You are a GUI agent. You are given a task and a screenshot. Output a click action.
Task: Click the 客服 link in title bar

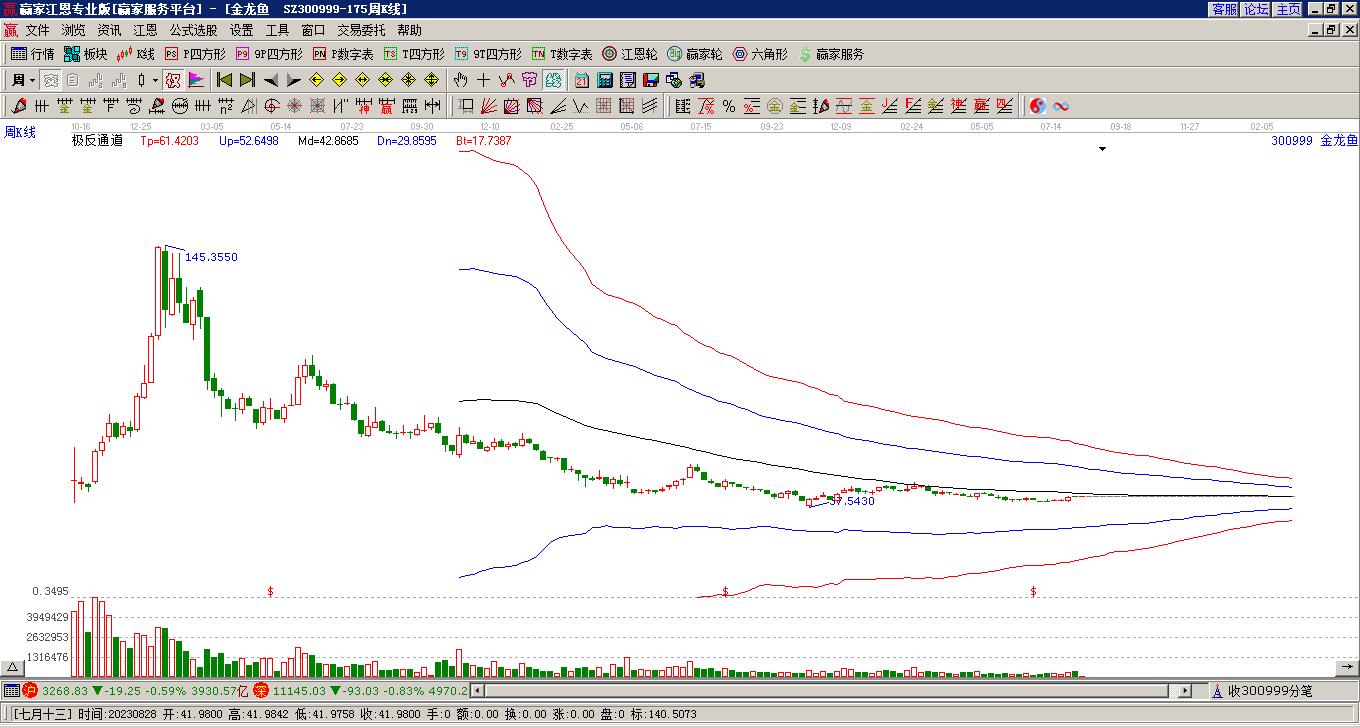pos(1225,9)
